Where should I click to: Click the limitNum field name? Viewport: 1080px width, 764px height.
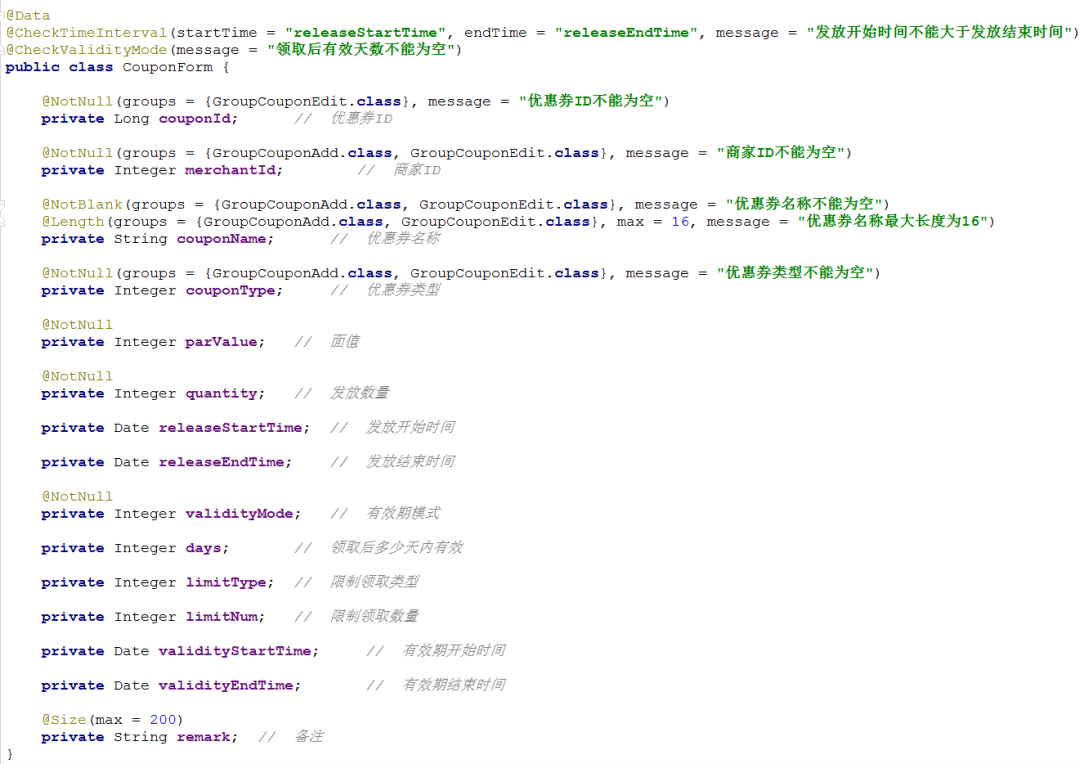pyautogui.click(x=222, y=617)
